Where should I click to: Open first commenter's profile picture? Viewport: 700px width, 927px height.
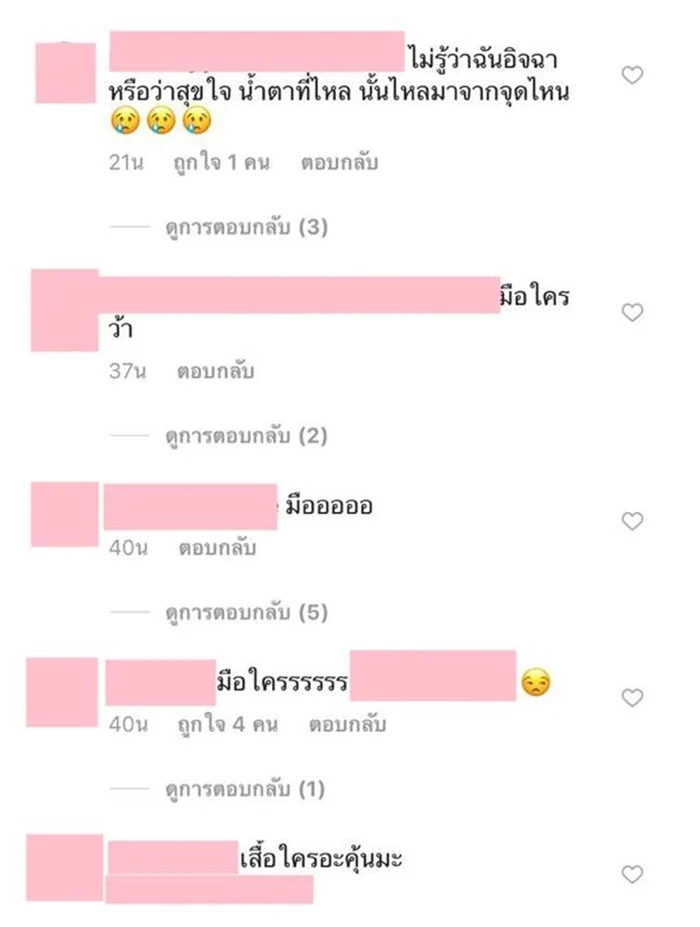pyautogui.click(x=66, y=73)
